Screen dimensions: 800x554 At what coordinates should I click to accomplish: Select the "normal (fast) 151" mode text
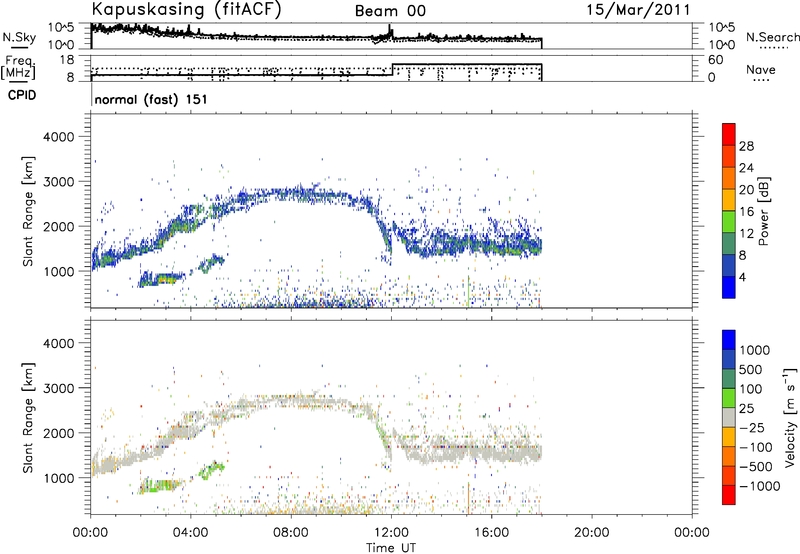151,99
